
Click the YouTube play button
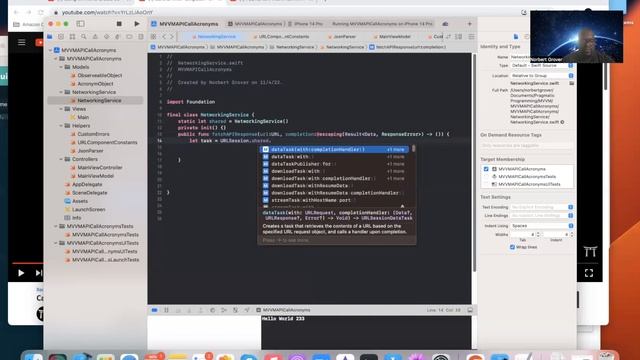(21, 273)
